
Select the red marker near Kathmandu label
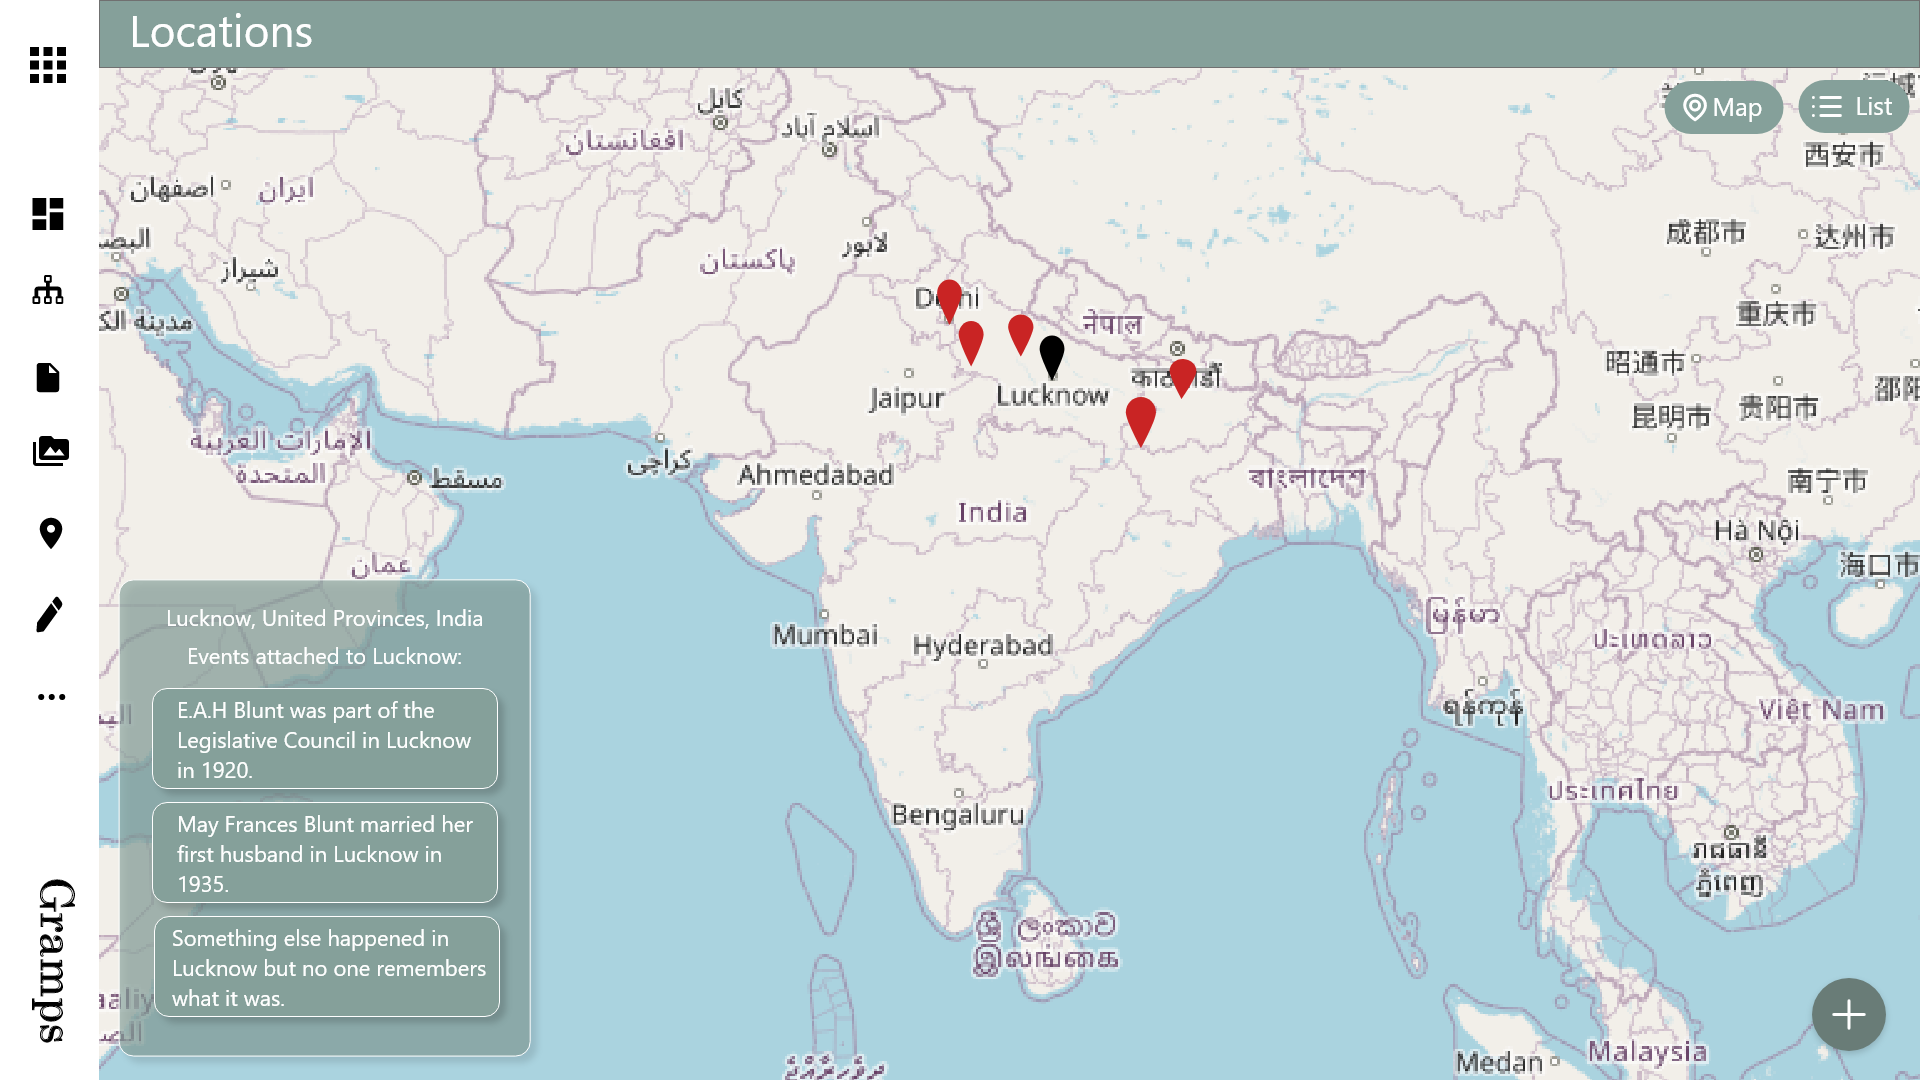1182,378
